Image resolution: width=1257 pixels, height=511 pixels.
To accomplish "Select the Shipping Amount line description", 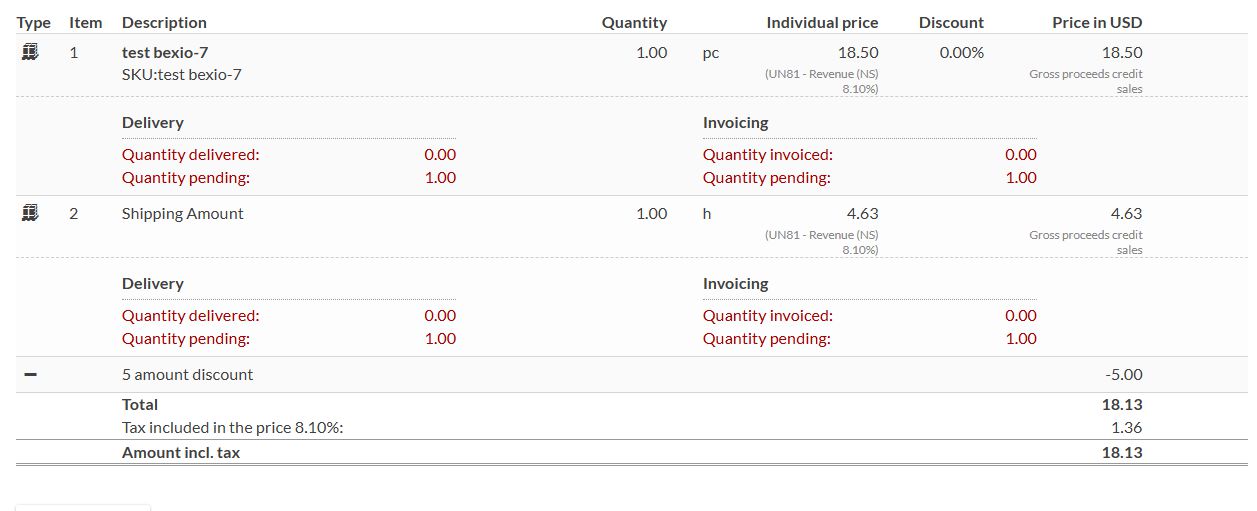I will coord(182,213).
